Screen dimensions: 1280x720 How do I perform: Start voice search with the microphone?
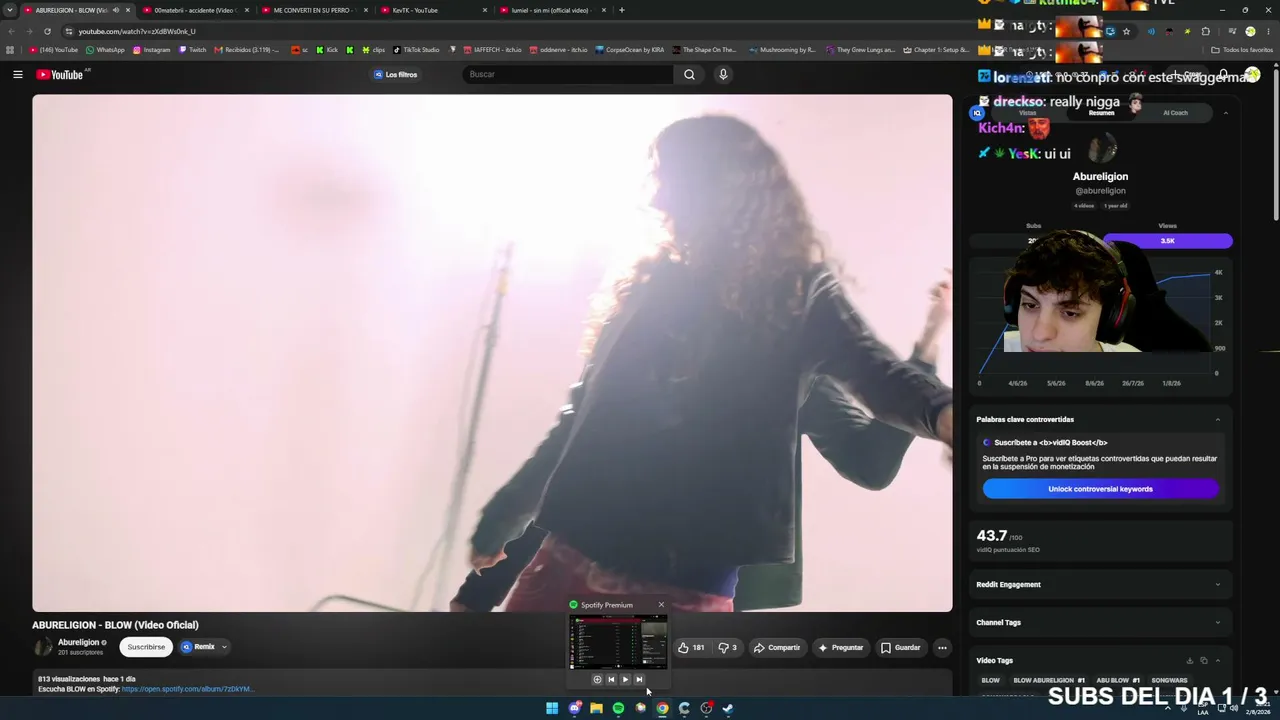click(x=723, y=74)
